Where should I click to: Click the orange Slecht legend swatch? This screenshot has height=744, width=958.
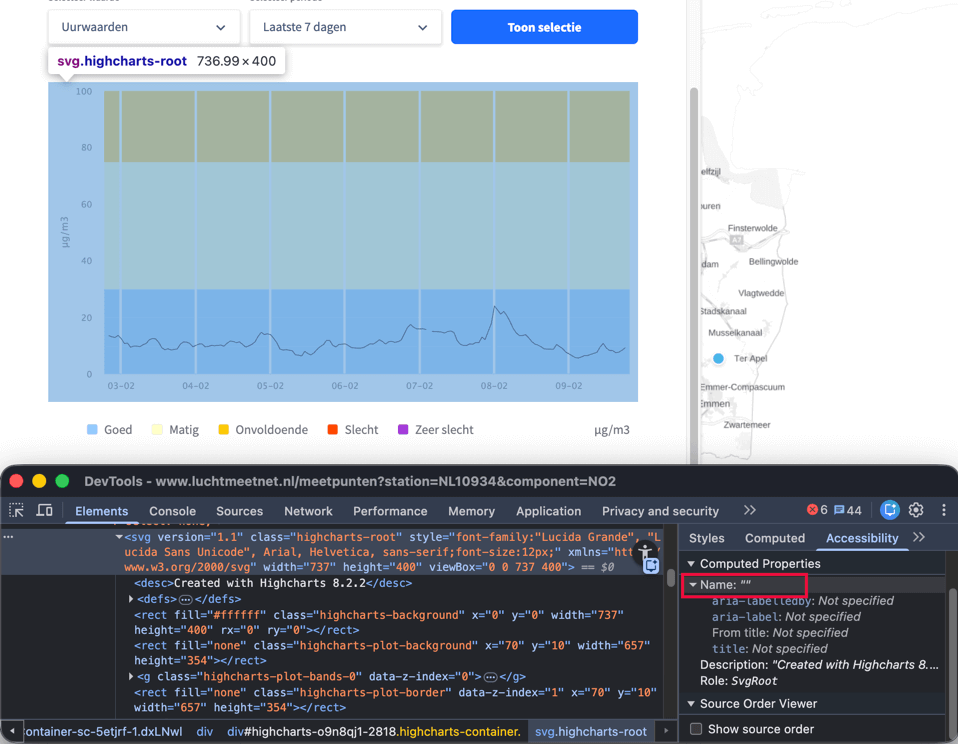pos(333,430)
